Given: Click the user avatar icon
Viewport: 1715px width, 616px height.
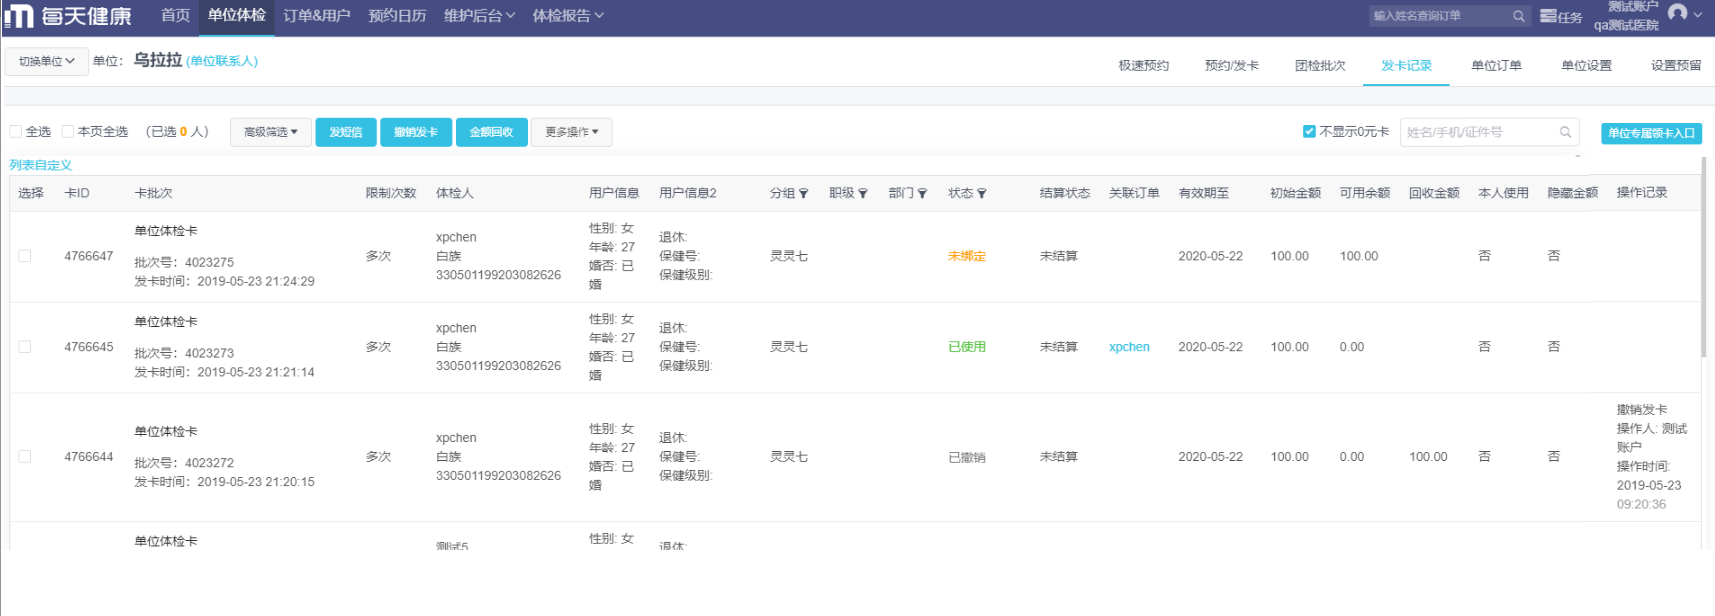Looking at the screenshot, I should (x=1677, y=13).
